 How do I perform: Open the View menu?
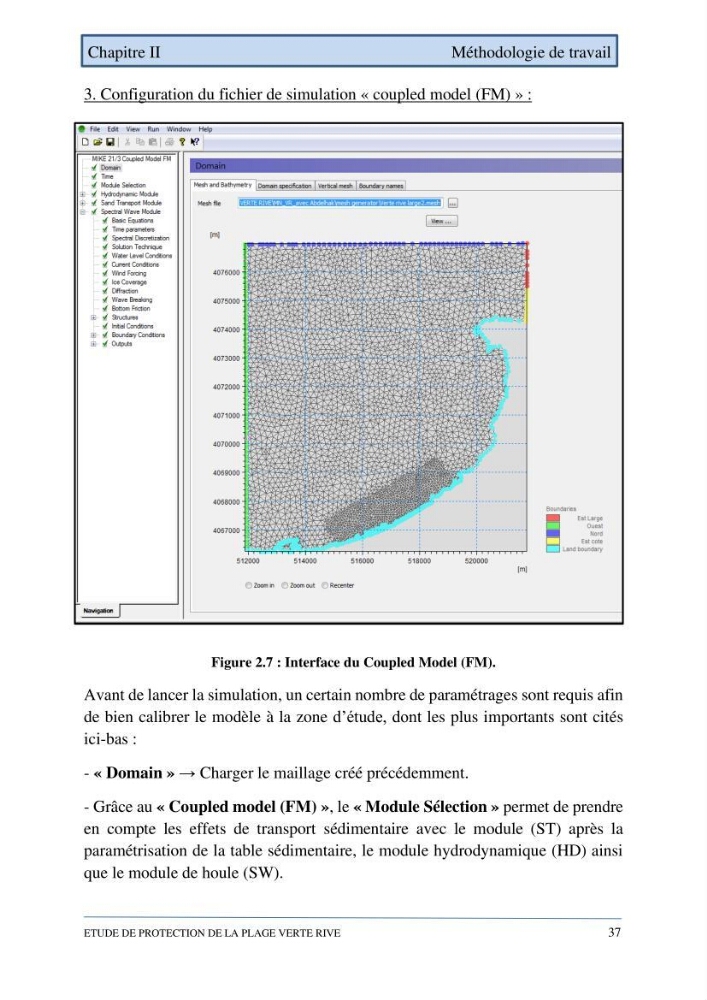coord(133,129)
